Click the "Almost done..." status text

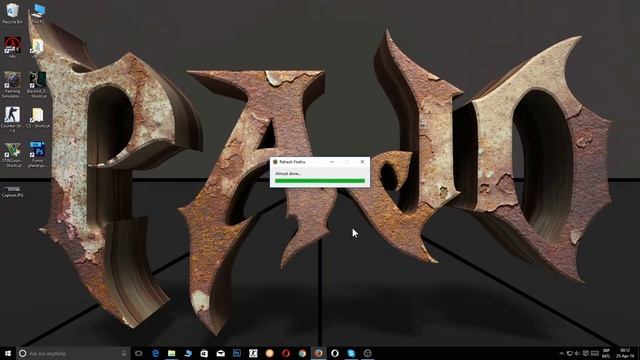[288, 173]
